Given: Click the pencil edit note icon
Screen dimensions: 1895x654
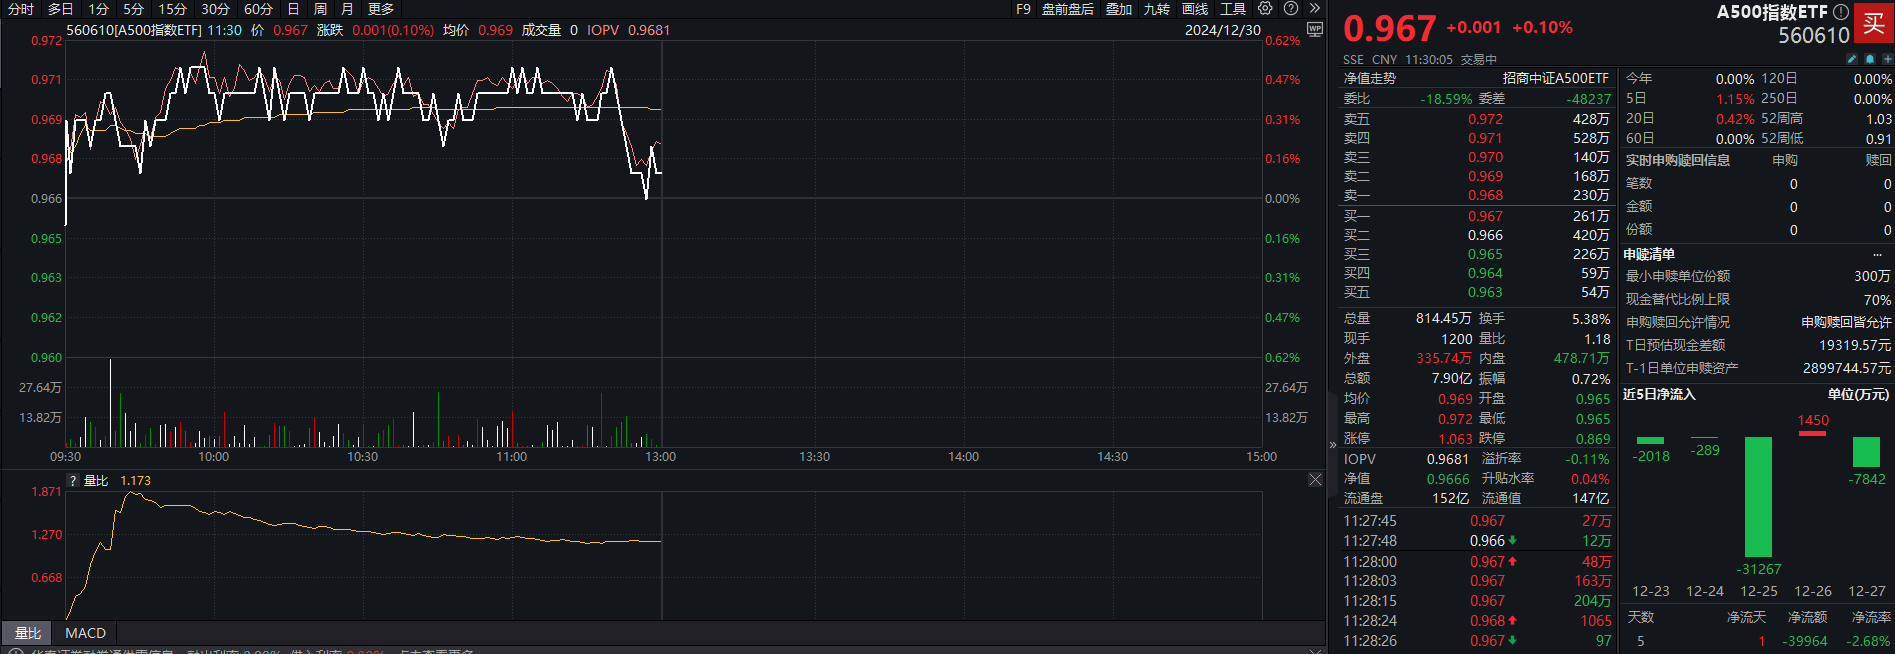Looking at the screenshot, I should 1852,59.
